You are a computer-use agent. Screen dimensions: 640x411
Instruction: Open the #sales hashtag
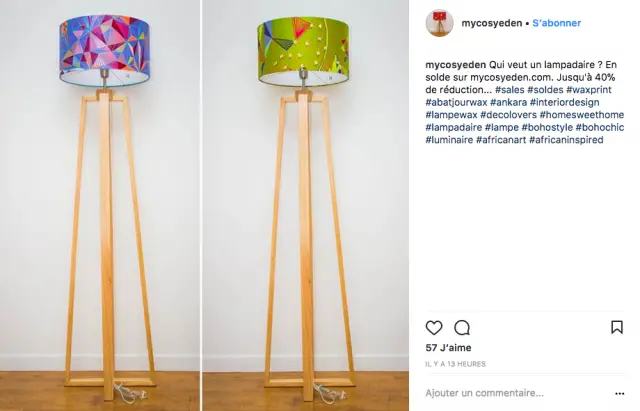[509, 90]
